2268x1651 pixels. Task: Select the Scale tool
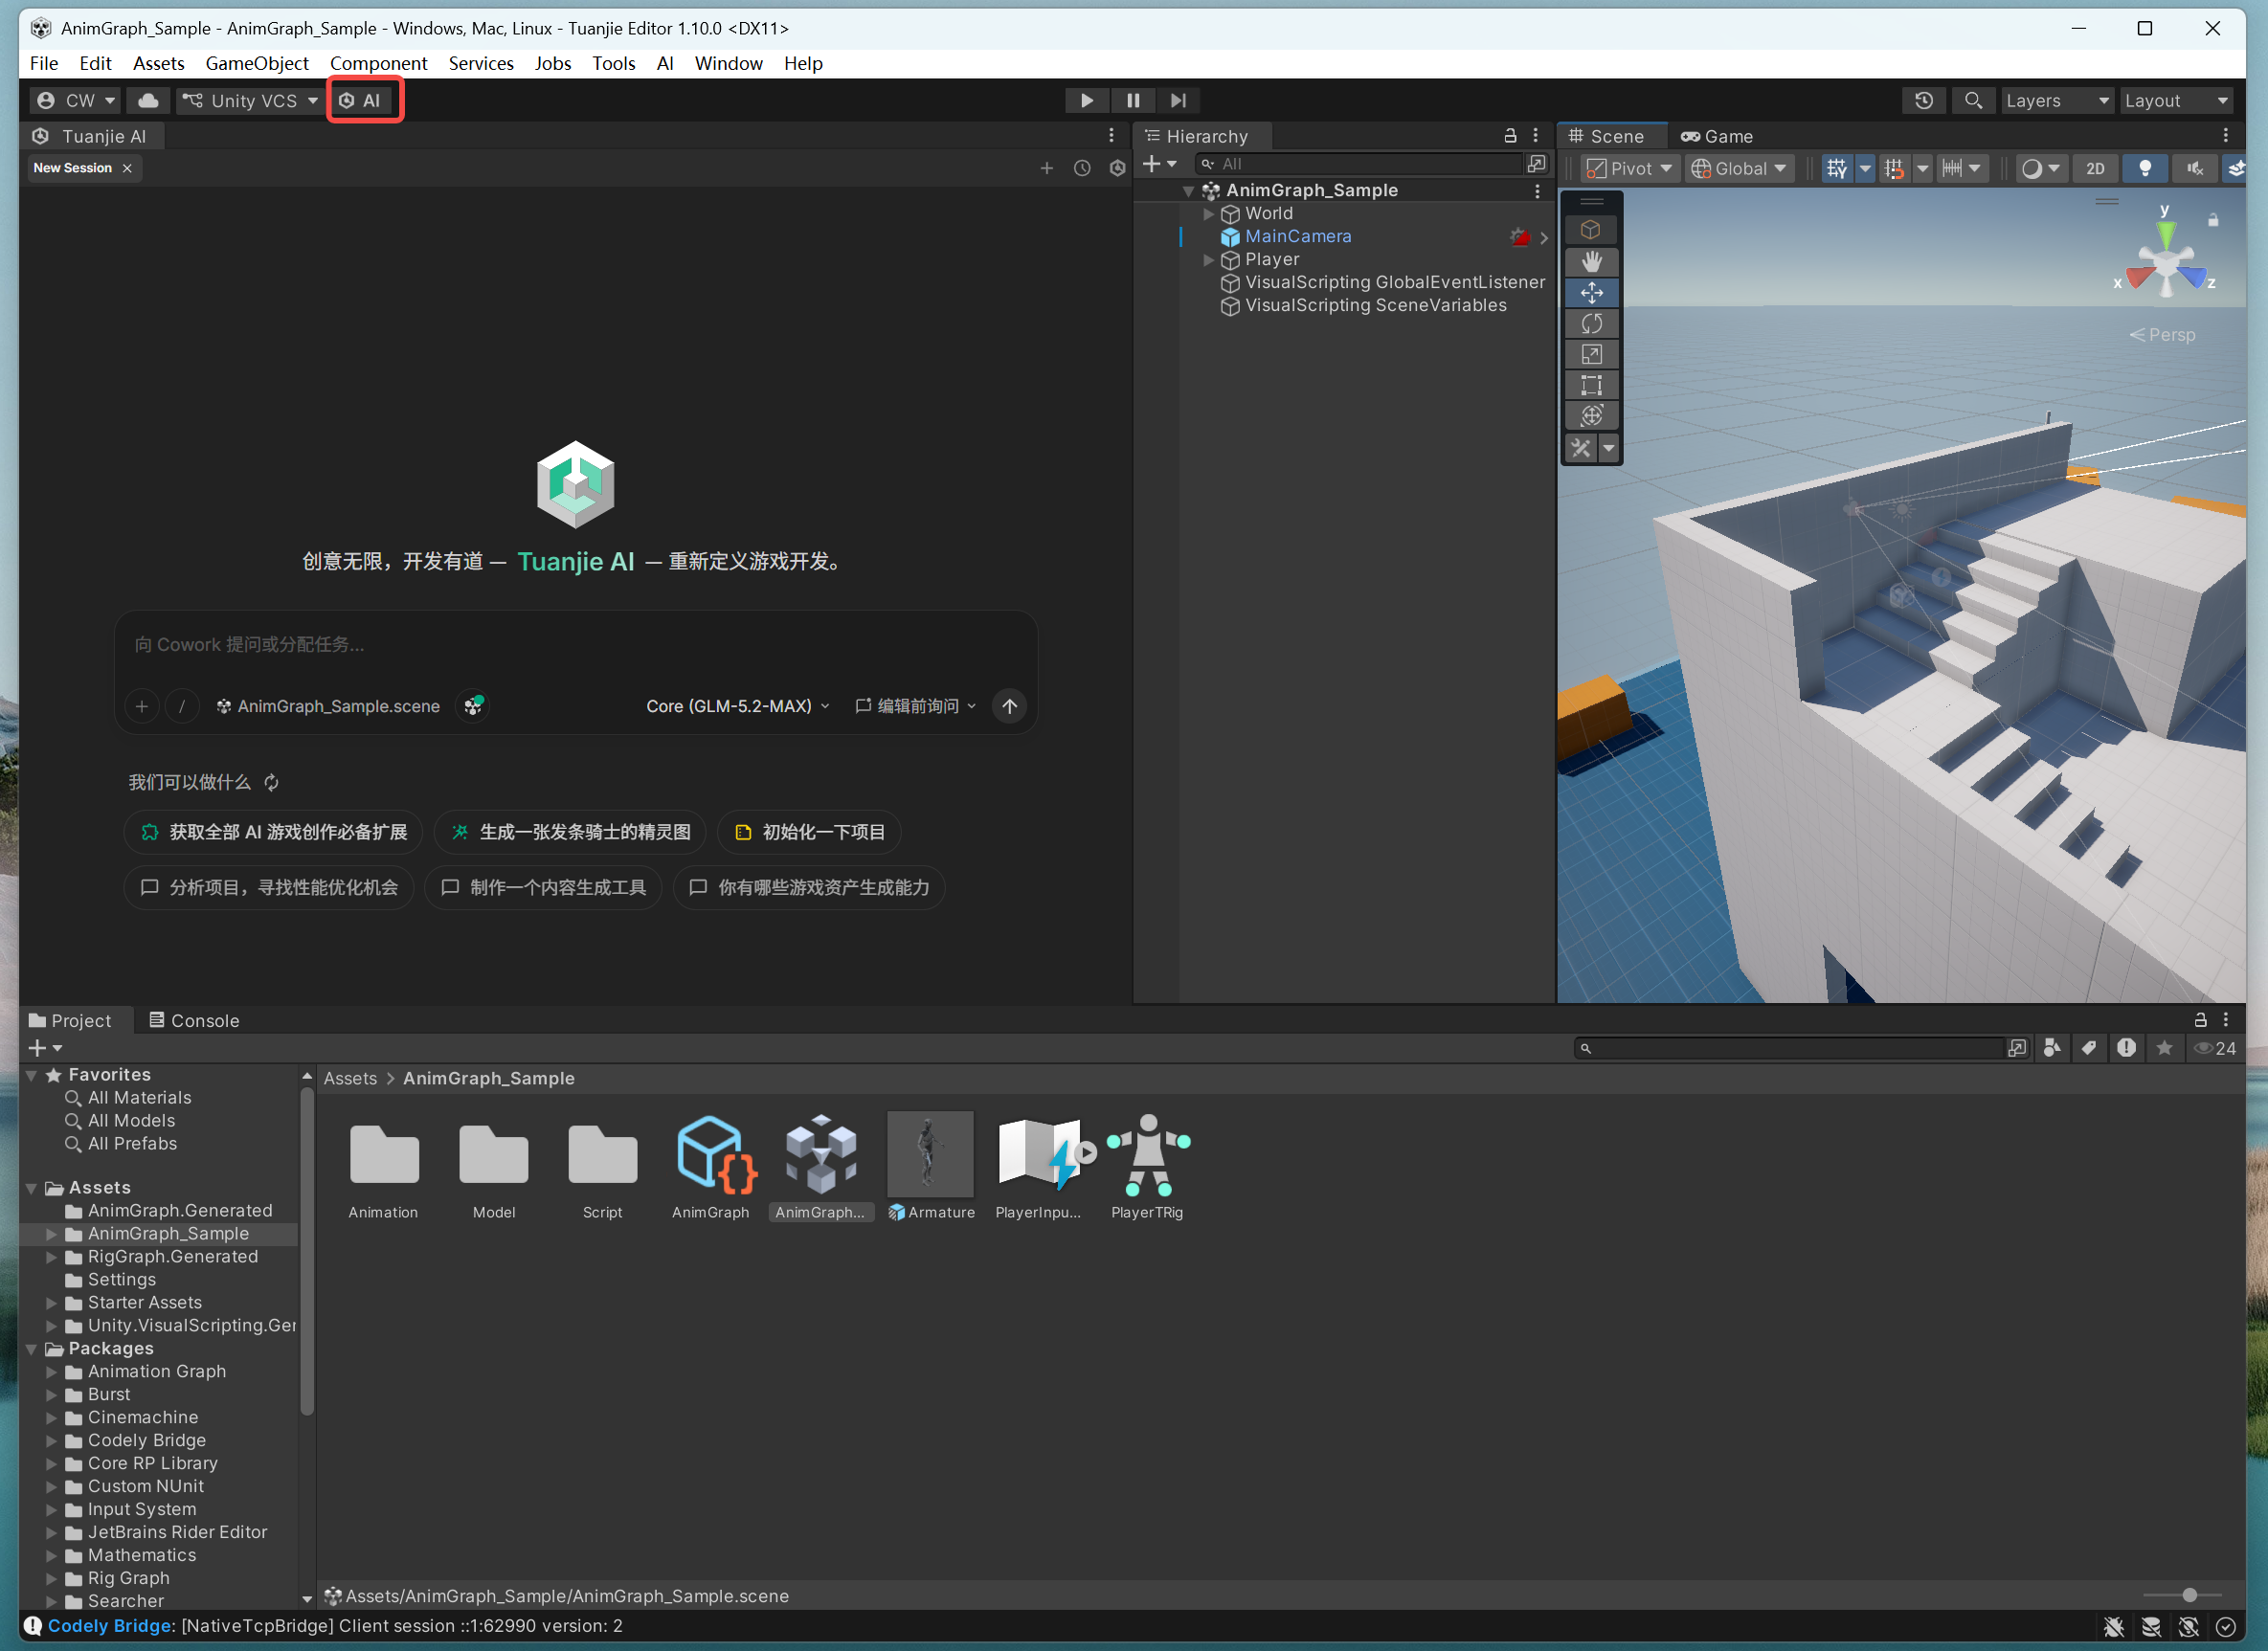tap(1591, 354)
